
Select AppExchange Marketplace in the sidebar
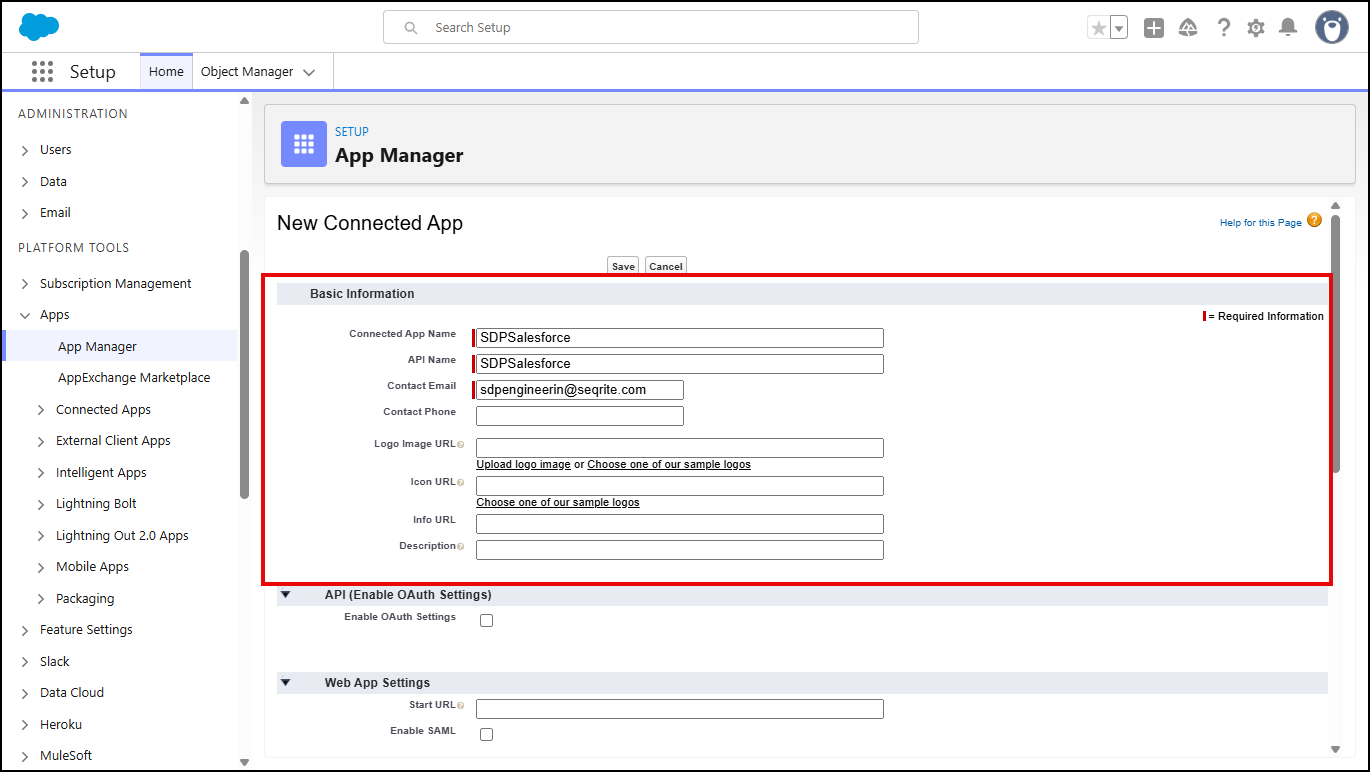point(134,378)
